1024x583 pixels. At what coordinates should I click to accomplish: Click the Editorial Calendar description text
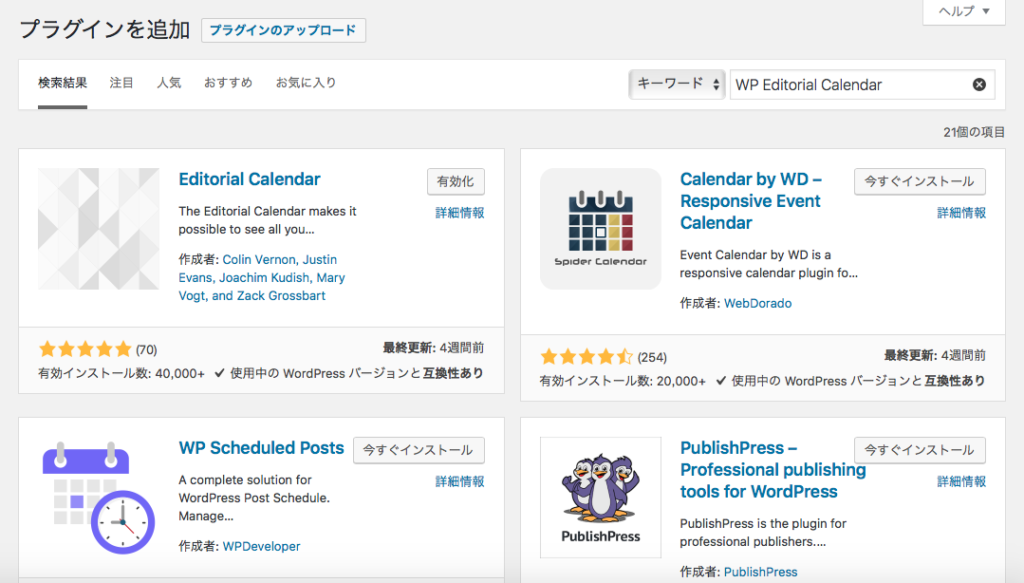coord(267,221)
